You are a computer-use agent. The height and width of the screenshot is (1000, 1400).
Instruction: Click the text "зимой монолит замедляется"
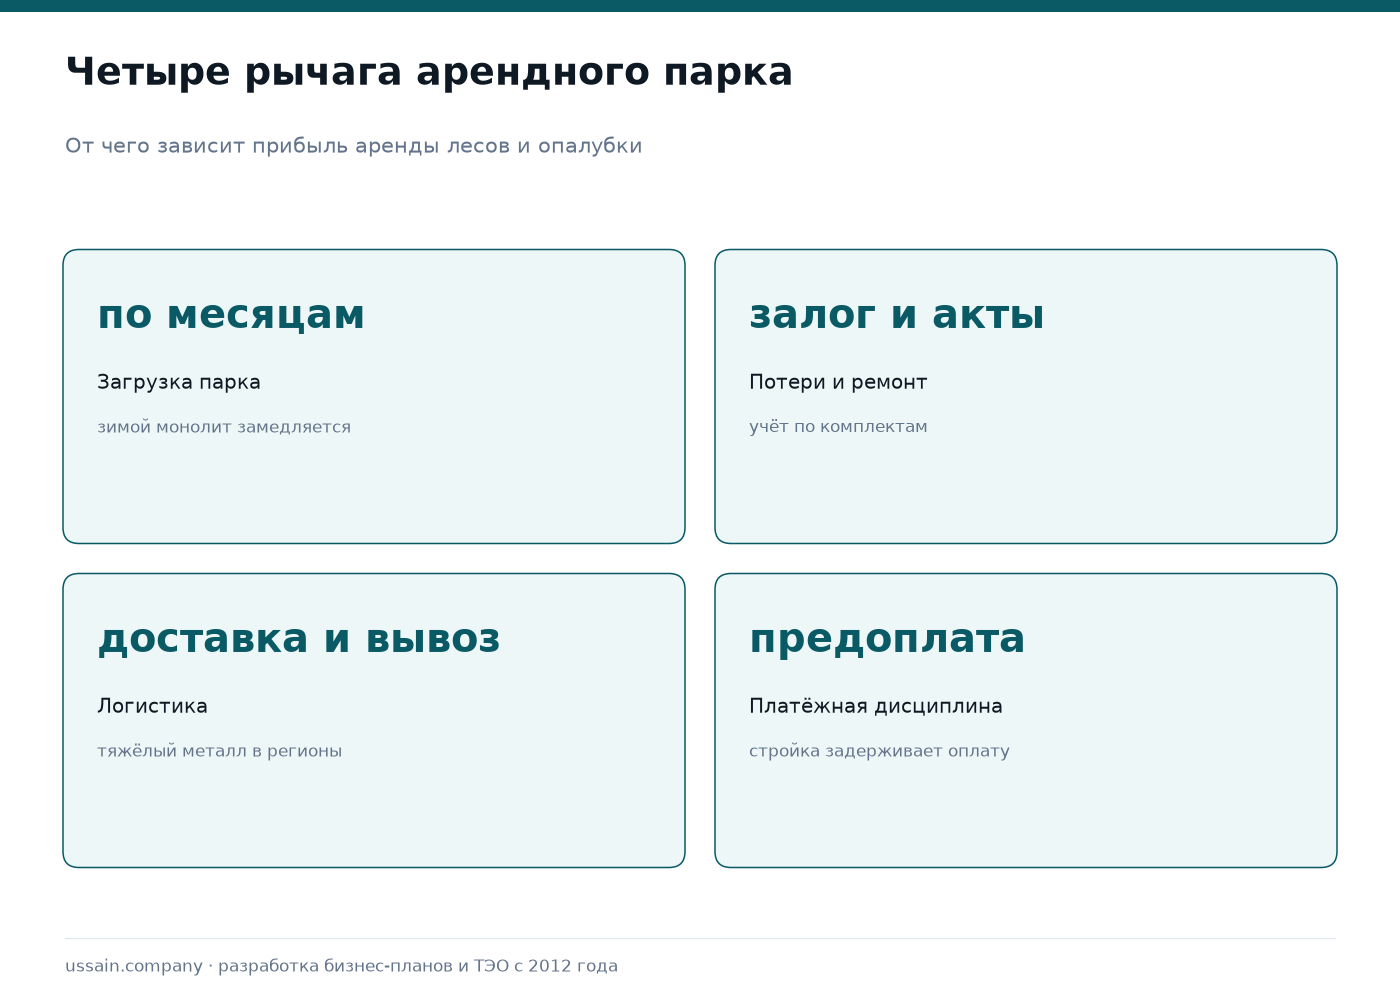tap(224, 427)
